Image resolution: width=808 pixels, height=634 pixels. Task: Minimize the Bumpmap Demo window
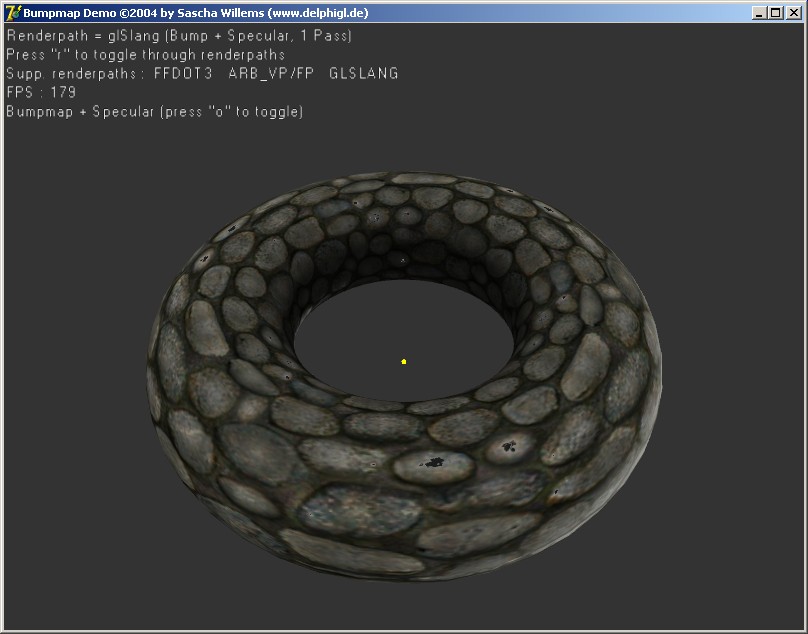[760, 13]
